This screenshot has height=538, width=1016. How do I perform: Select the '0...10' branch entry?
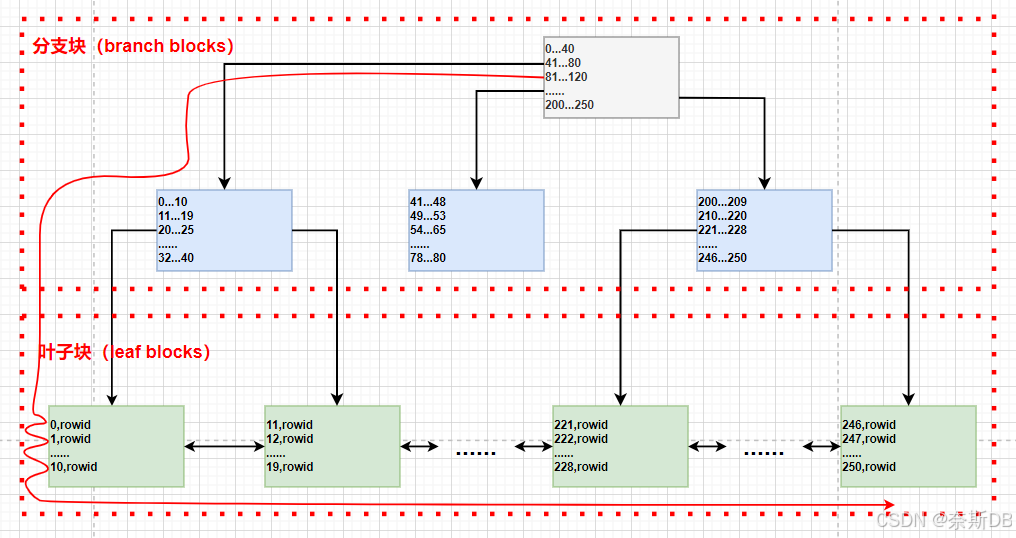(173, 202)
